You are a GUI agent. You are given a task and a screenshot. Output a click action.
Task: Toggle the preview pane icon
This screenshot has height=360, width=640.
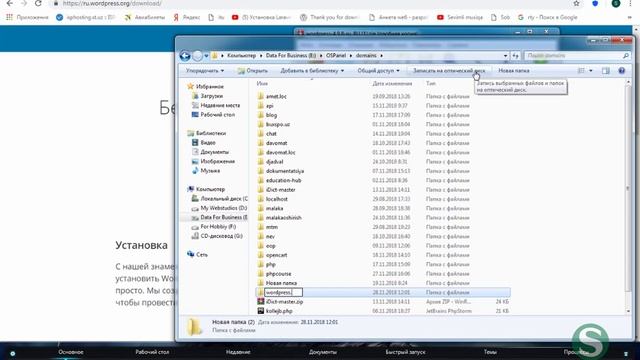point(606,71)
